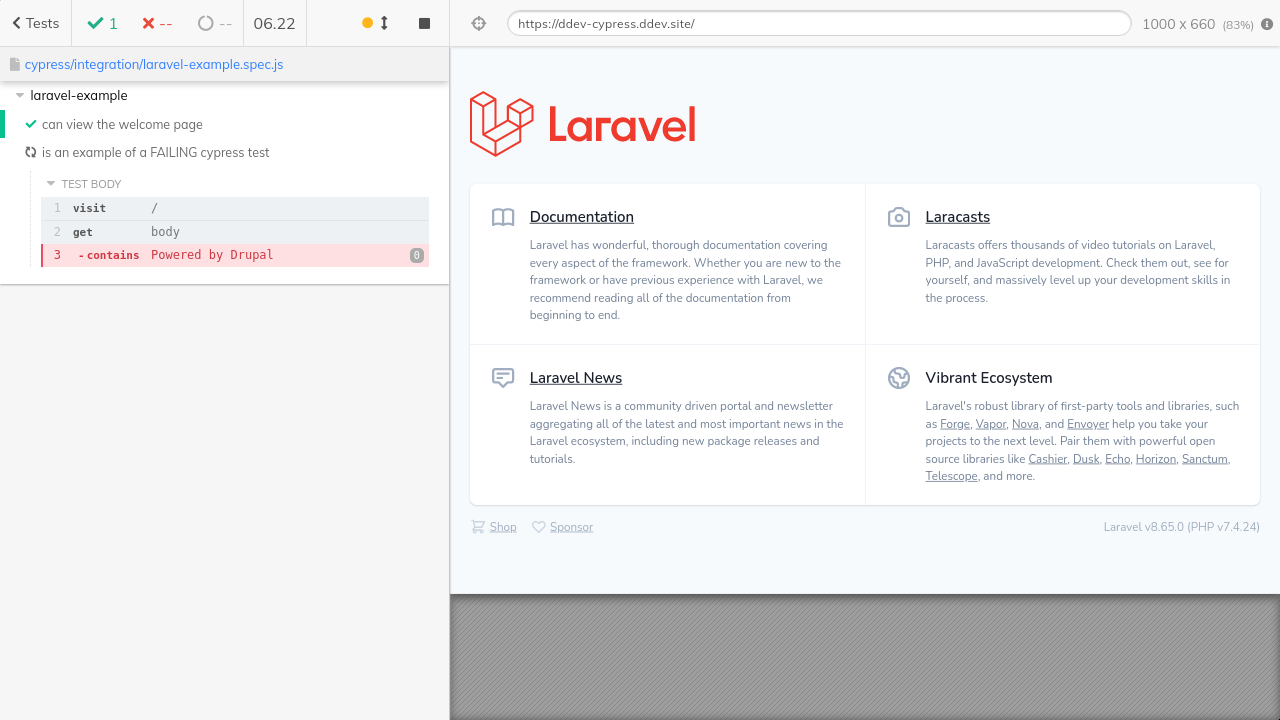Click the URL address field
The height and width of the screenshot is (720, 1280).
point(818,24)
